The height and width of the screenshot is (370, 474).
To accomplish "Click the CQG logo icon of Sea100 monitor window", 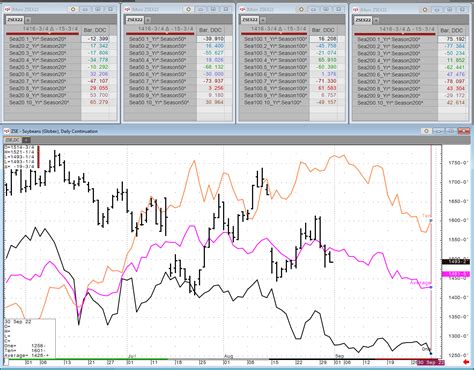I will tap(243, 10).
